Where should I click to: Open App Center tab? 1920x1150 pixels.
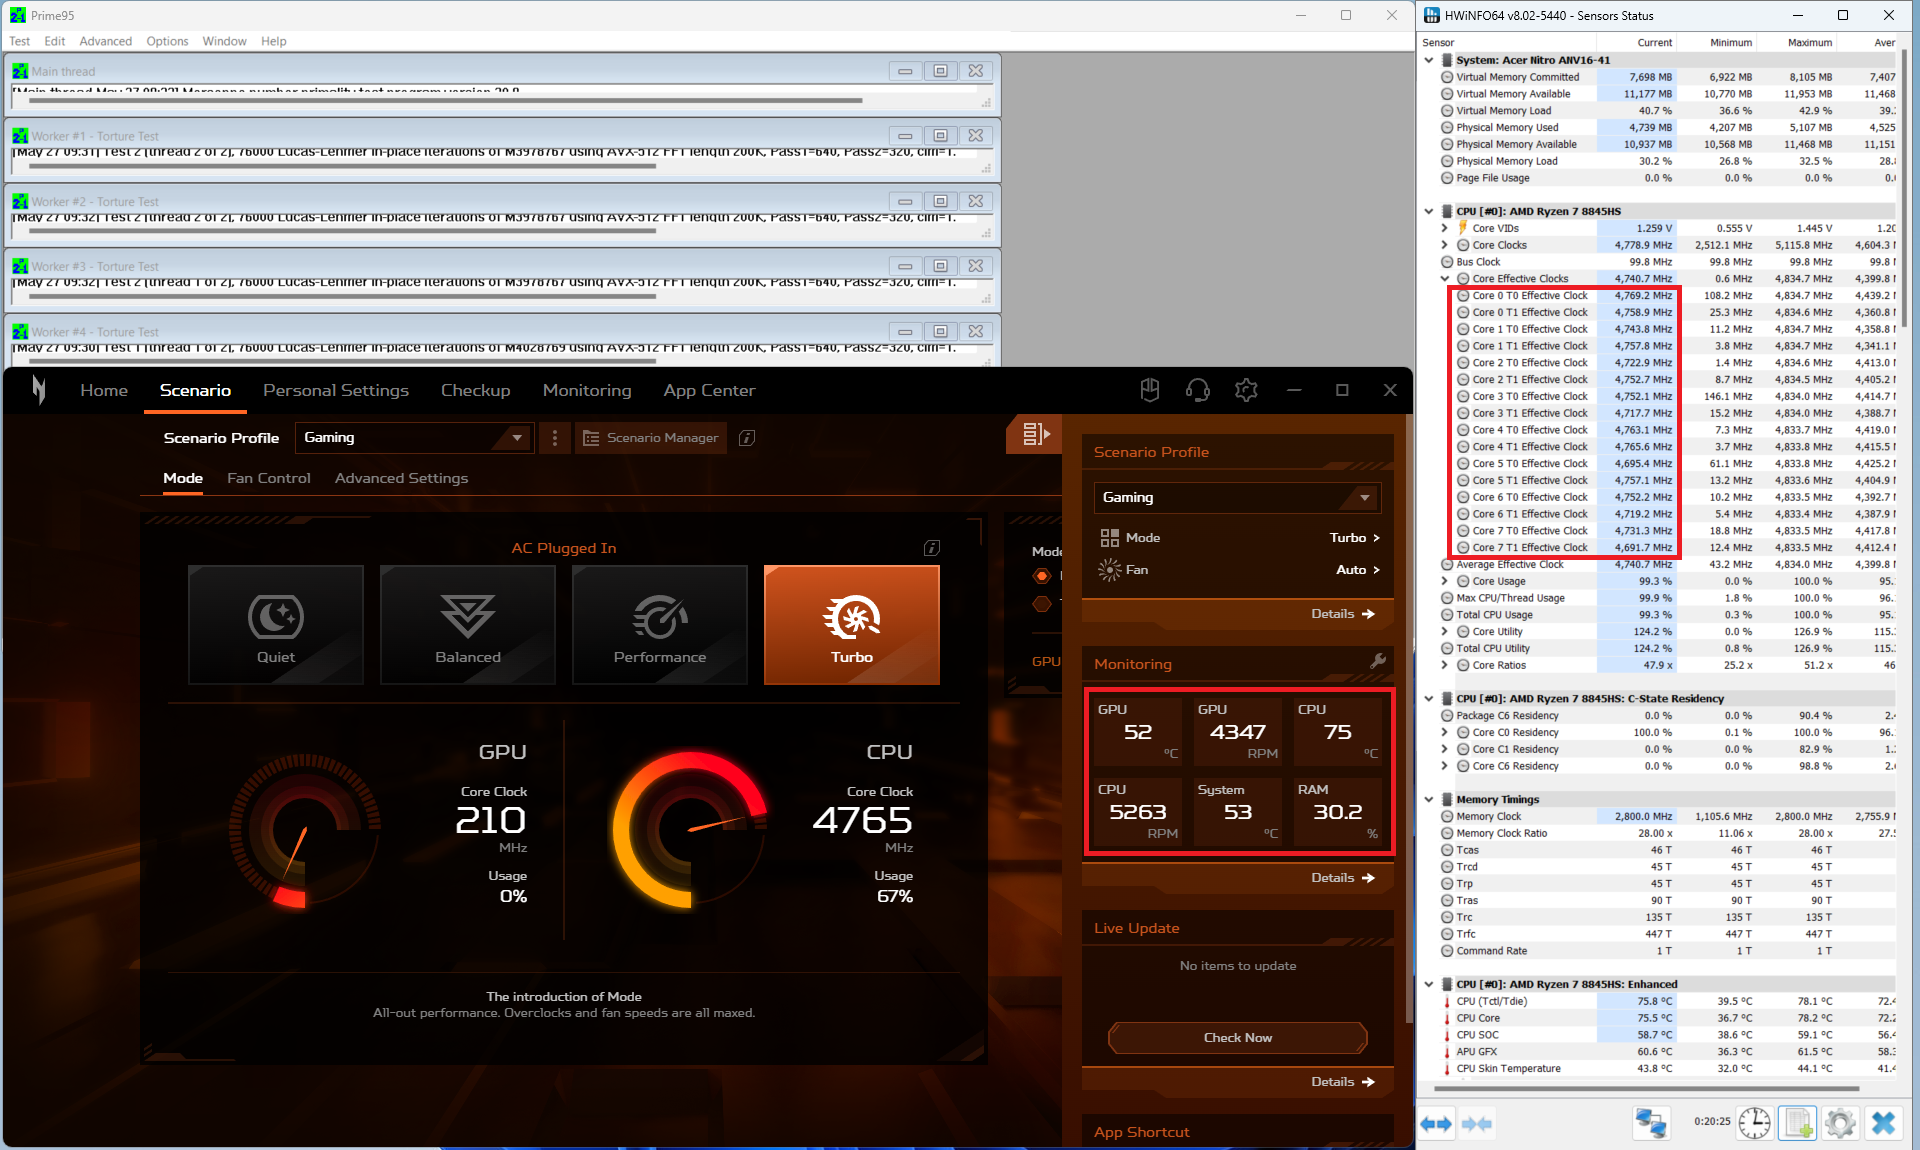point(709,390)
